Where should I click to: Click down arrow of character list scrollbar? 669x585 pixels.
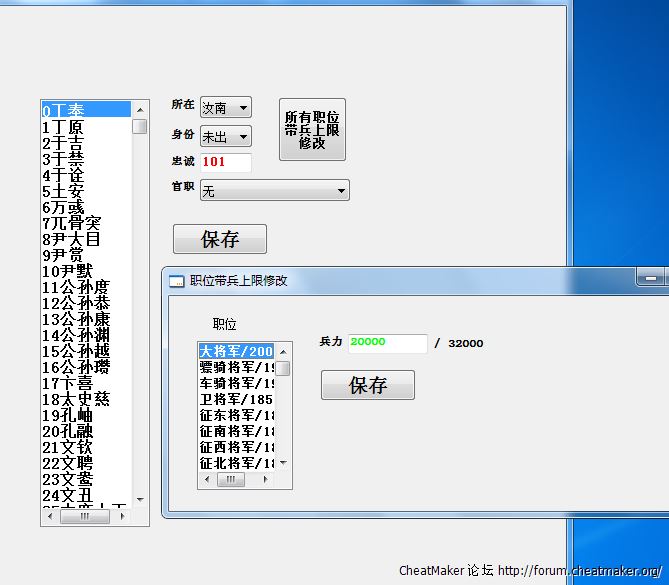[140, 499]
